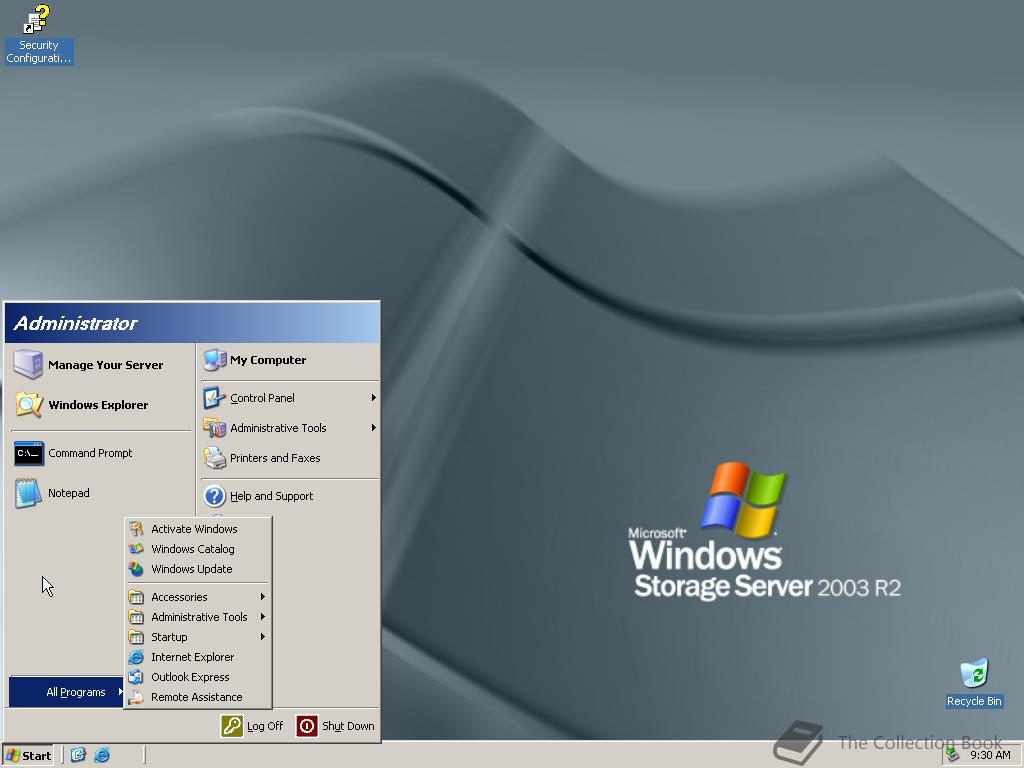Click the 9:30 AM taskbar clock
Image resolution: width=1024 pixels, height=768 pixels.
990,755
